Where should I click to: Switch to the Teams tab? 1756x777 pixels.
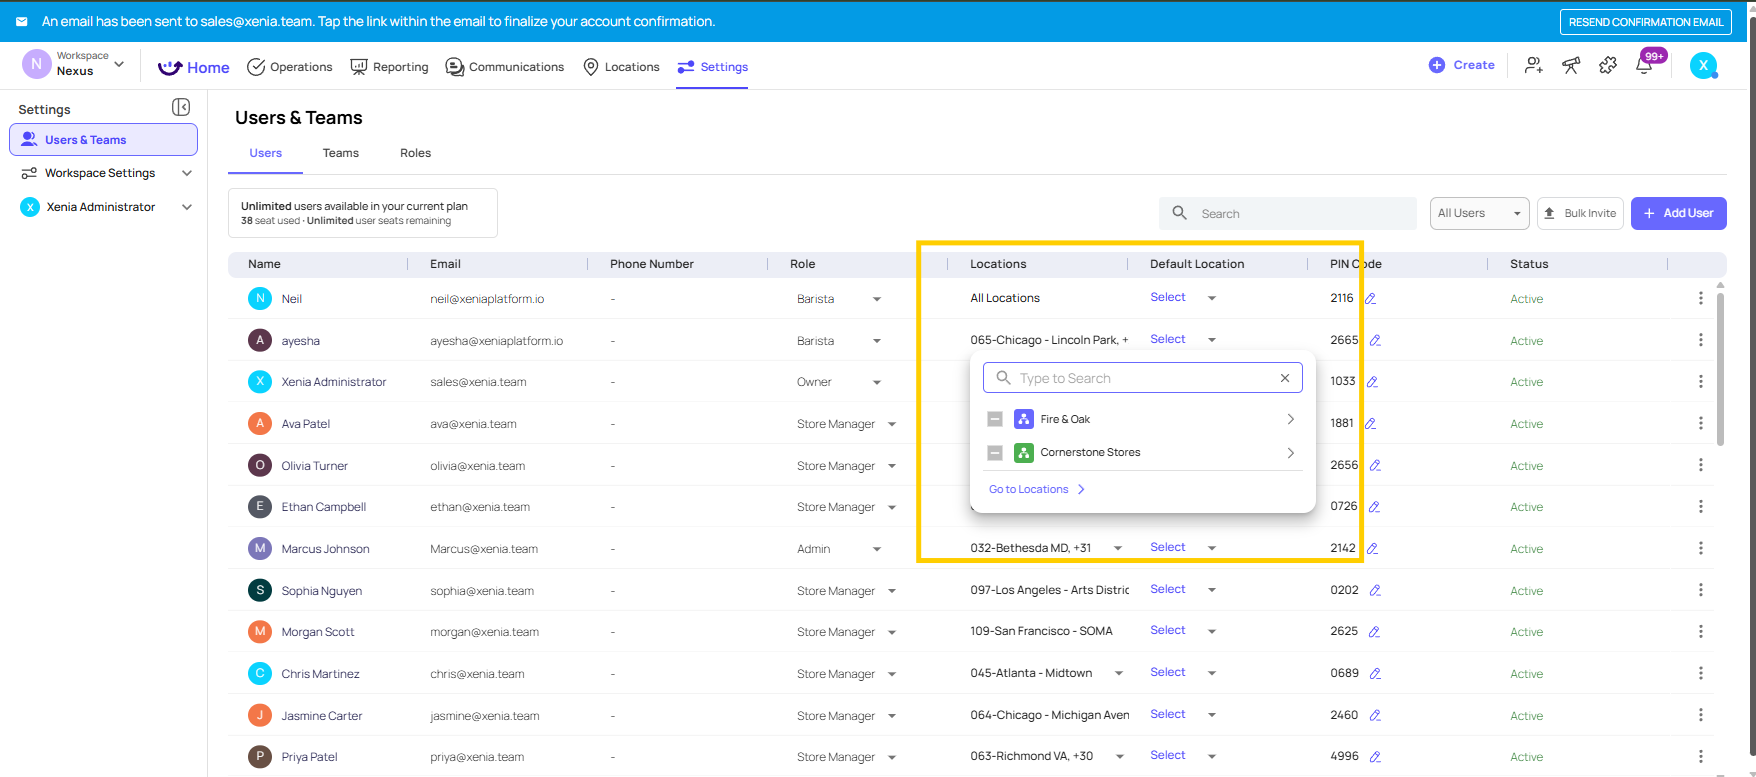(x=340, y=153)
